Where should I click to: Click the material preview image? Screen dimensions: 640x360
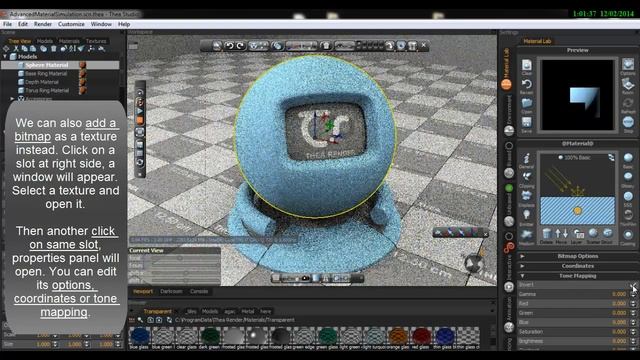(x=577, y=95)
